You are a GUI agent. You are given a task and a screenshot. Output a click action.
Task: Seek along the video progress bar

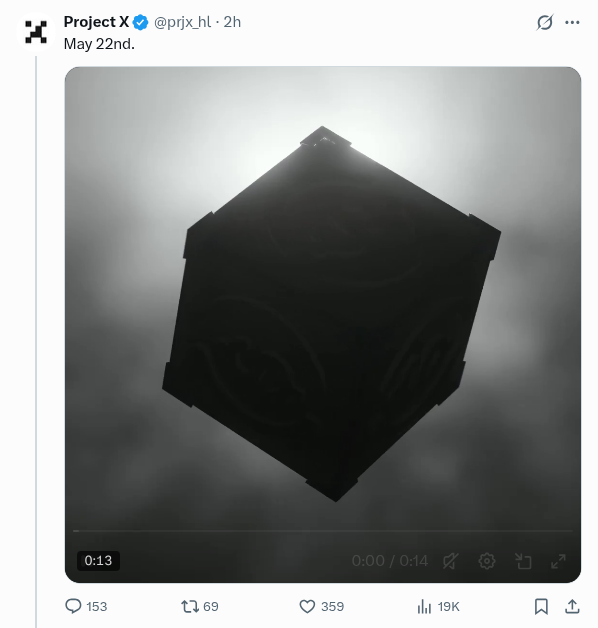[x=323, y=531]
